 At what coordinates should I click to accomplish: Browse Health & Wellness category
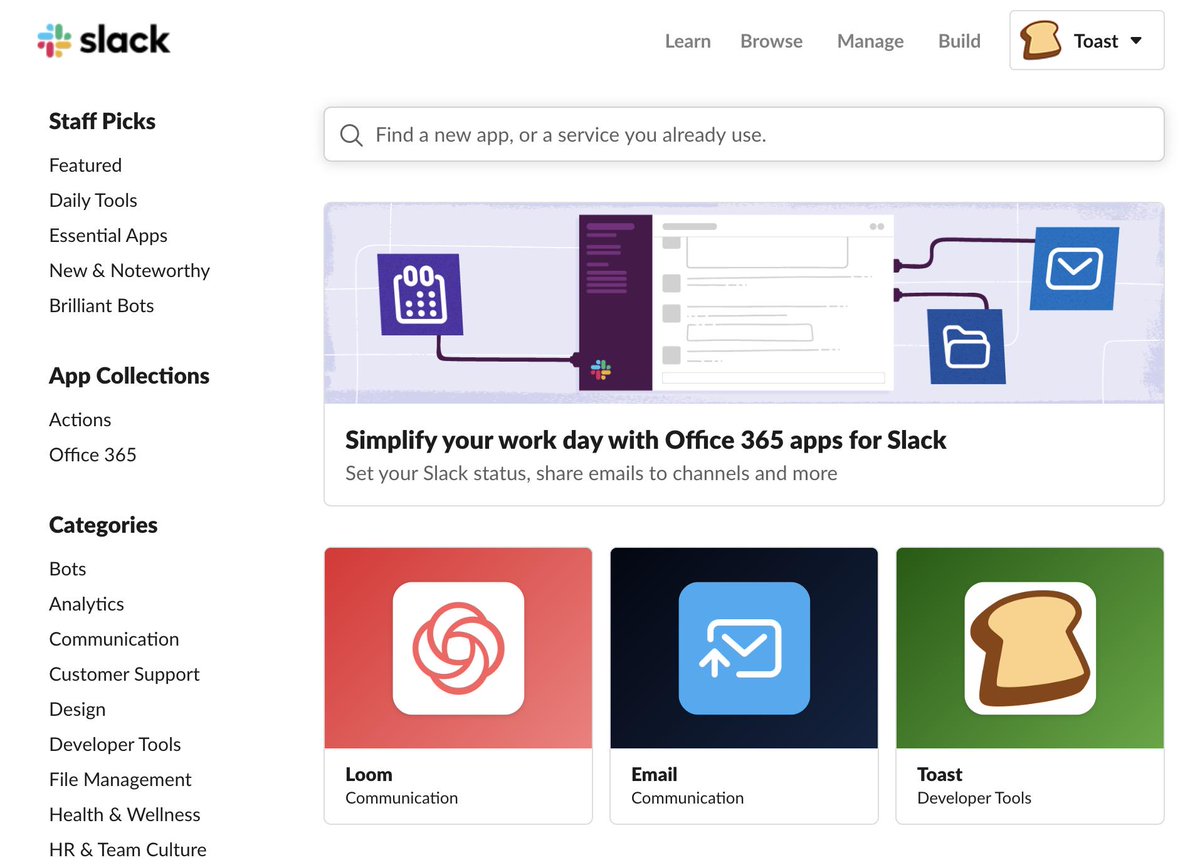tap(124, 814)
